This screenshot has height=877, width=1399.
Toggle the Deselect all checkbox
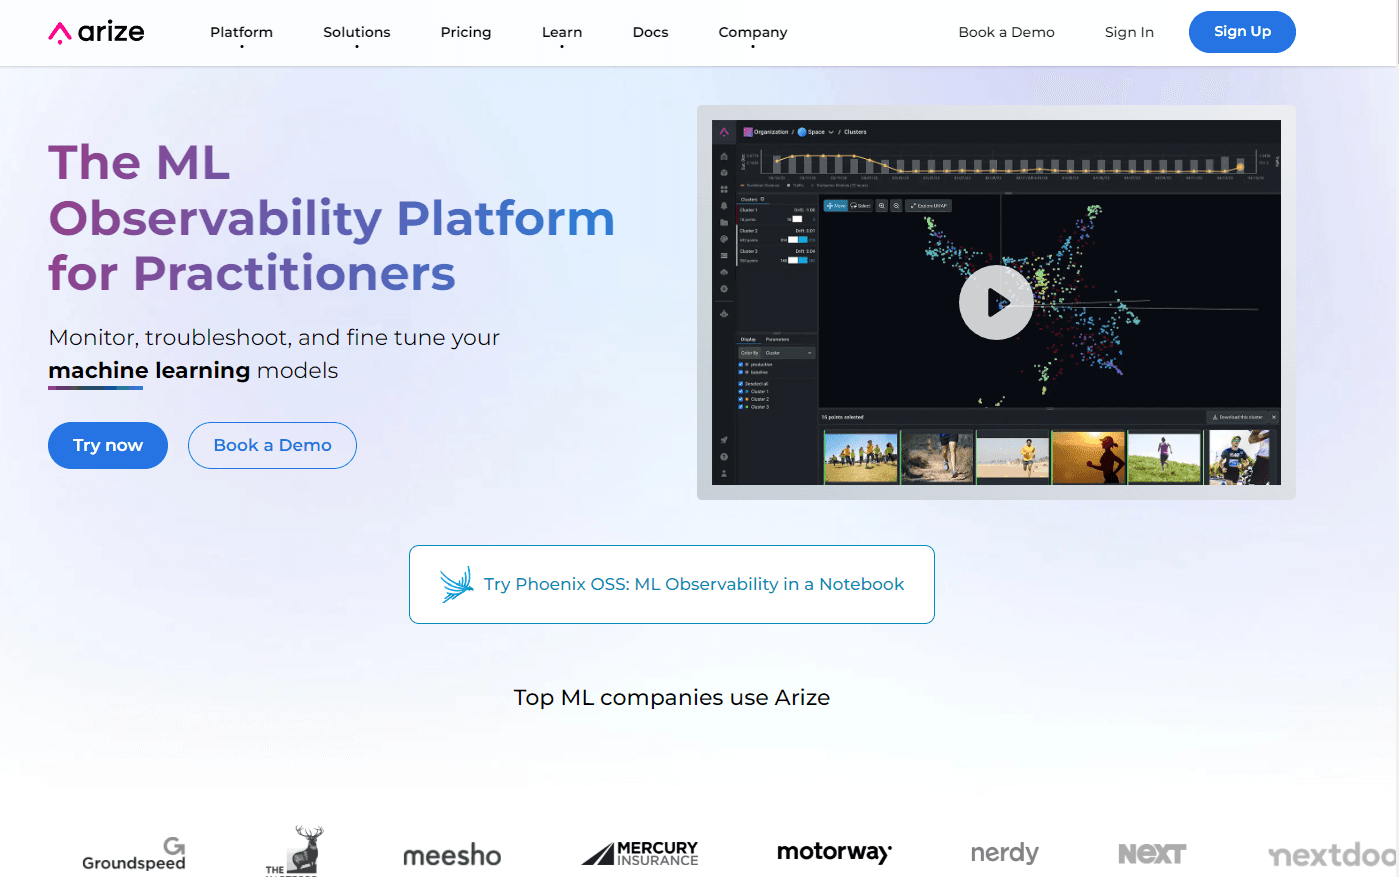click(741, 383)
